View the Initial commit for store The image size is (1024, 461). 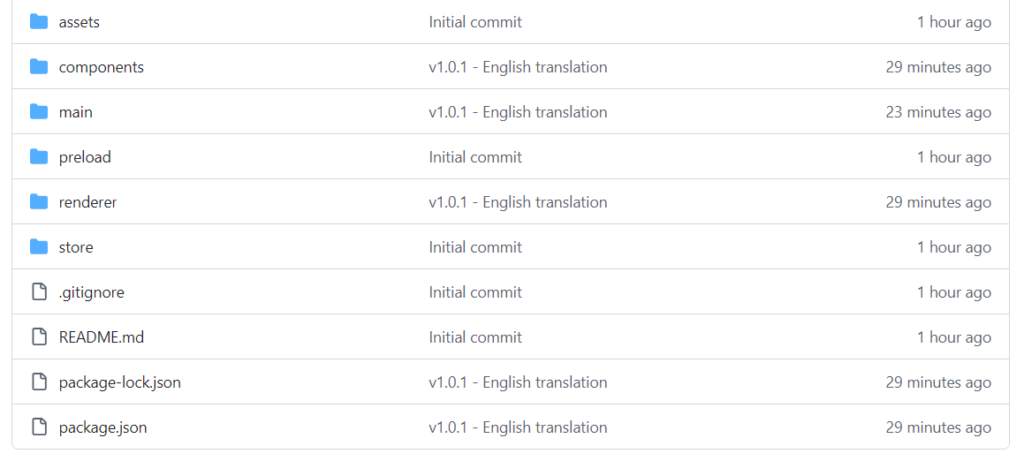tap(475, 247)
